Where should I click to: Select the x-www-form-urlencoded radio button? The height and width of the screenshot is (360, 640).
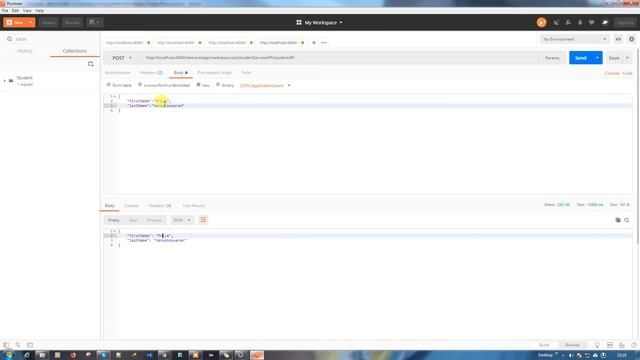(x=140, y=85)
